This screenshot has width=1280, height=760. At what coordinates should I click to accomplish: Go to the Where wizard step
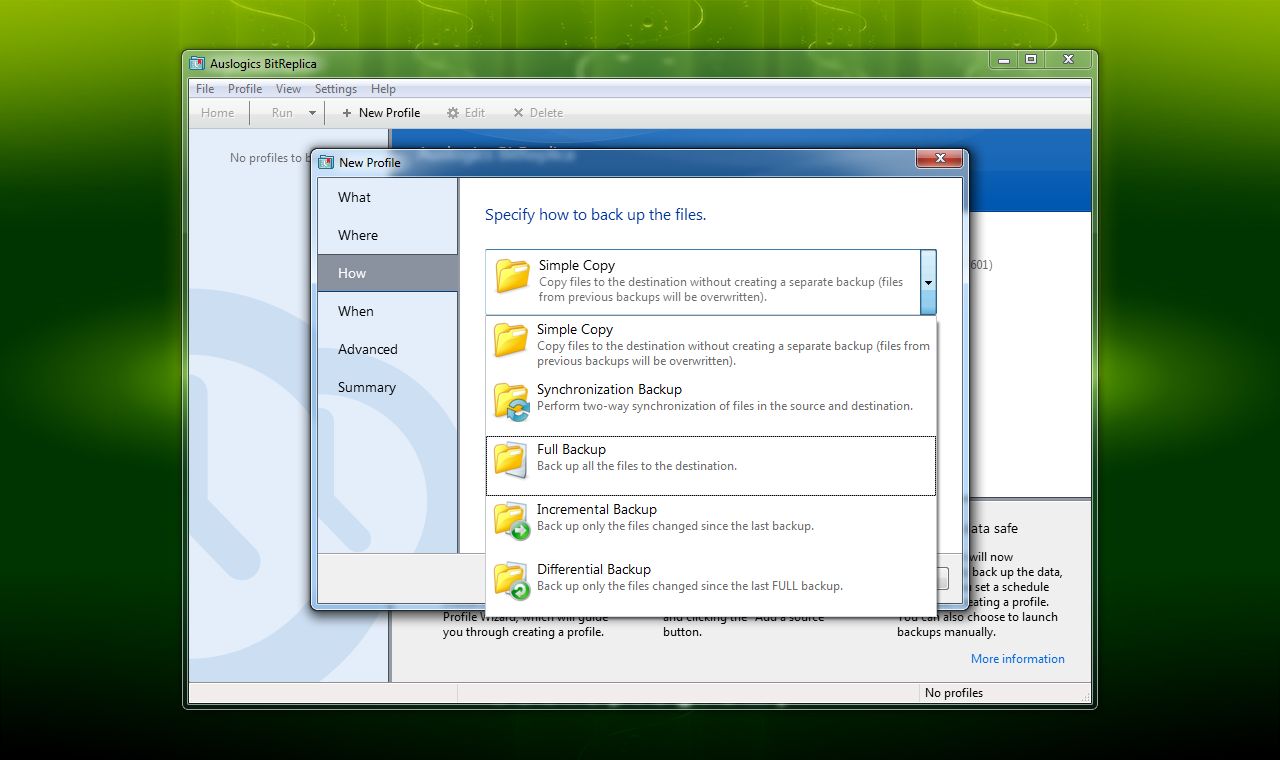click(388, 235)
